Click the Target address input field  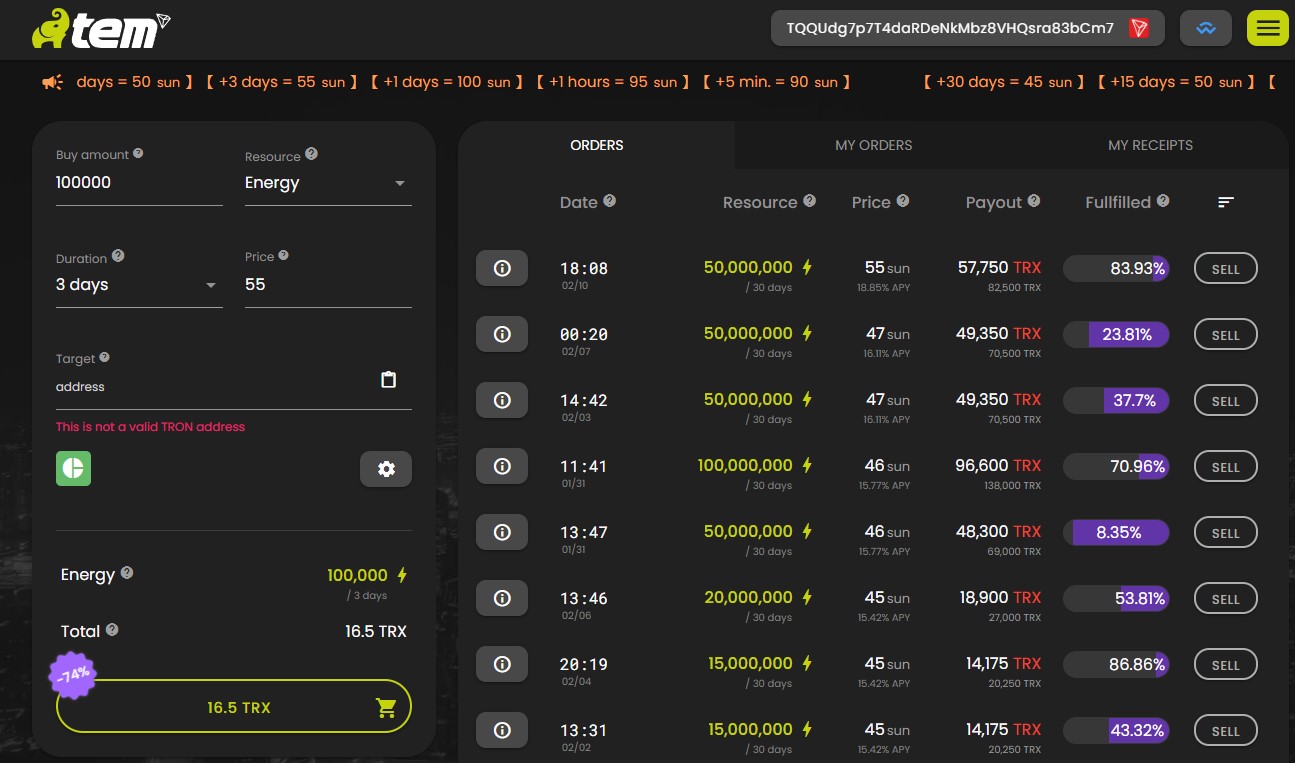212,387
